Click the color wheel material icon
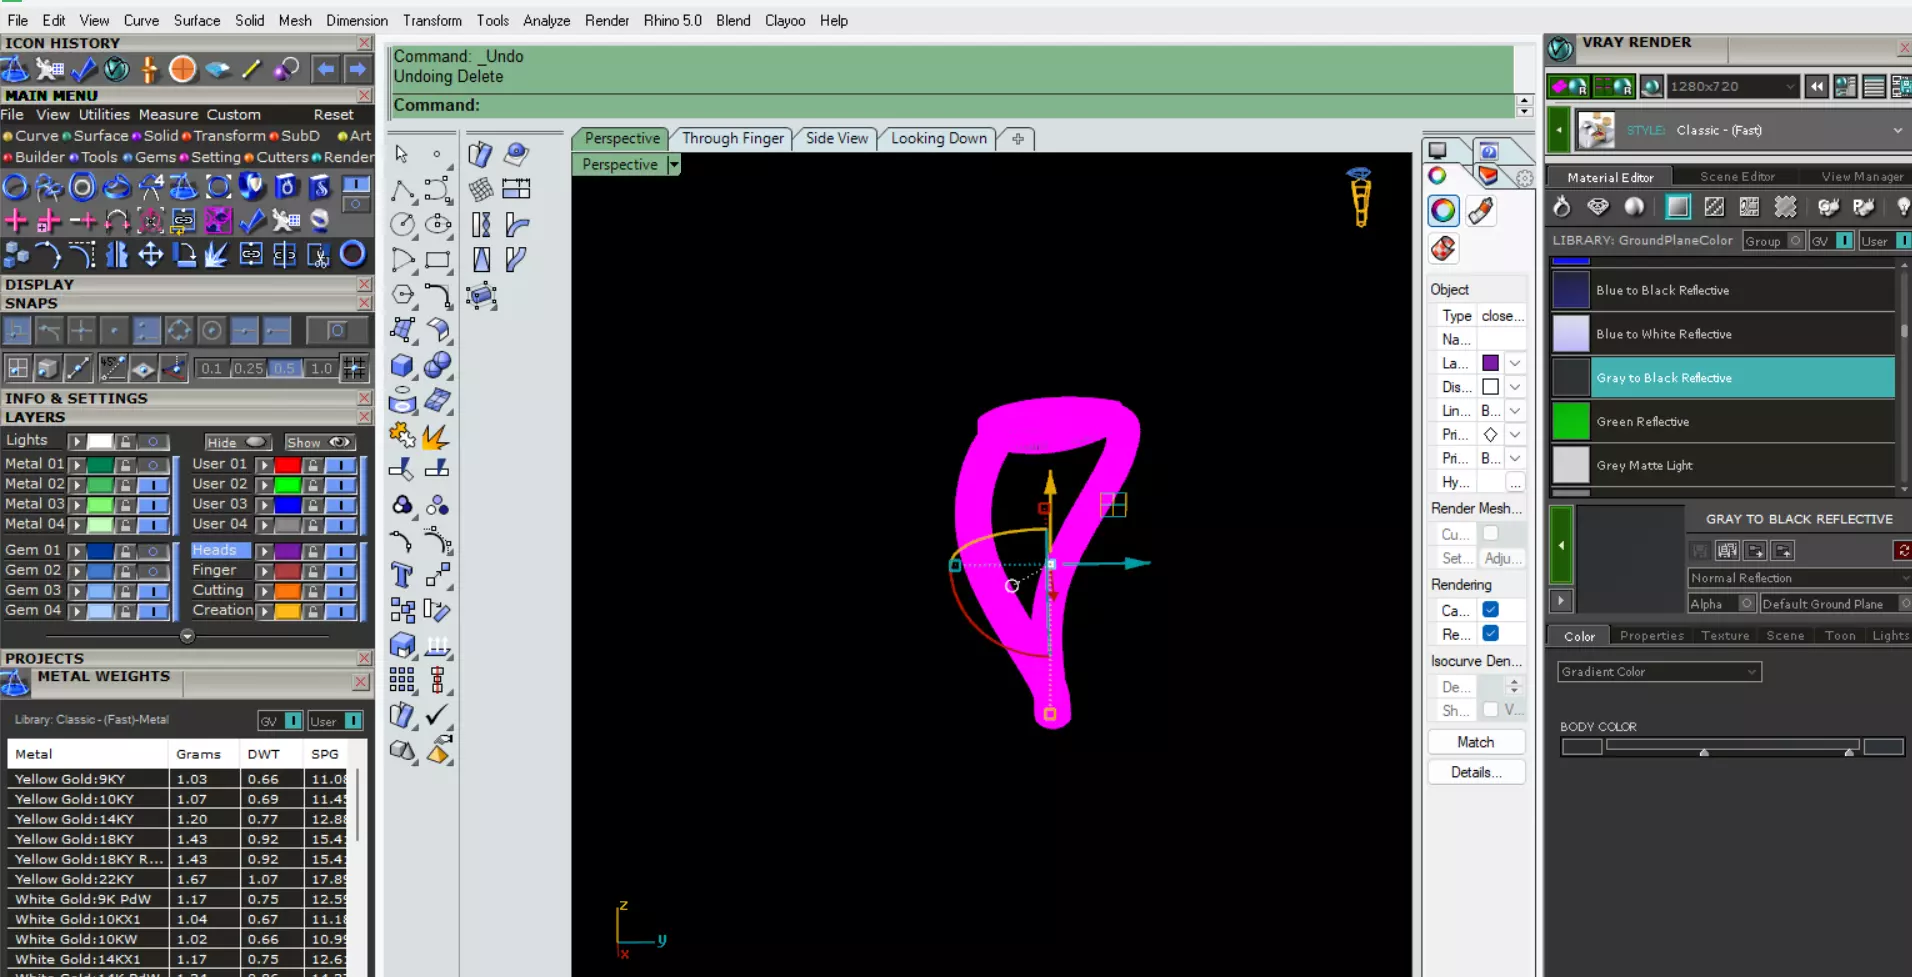The width and height of the screenshot is (1912, 977). [x=1443, y=210]
